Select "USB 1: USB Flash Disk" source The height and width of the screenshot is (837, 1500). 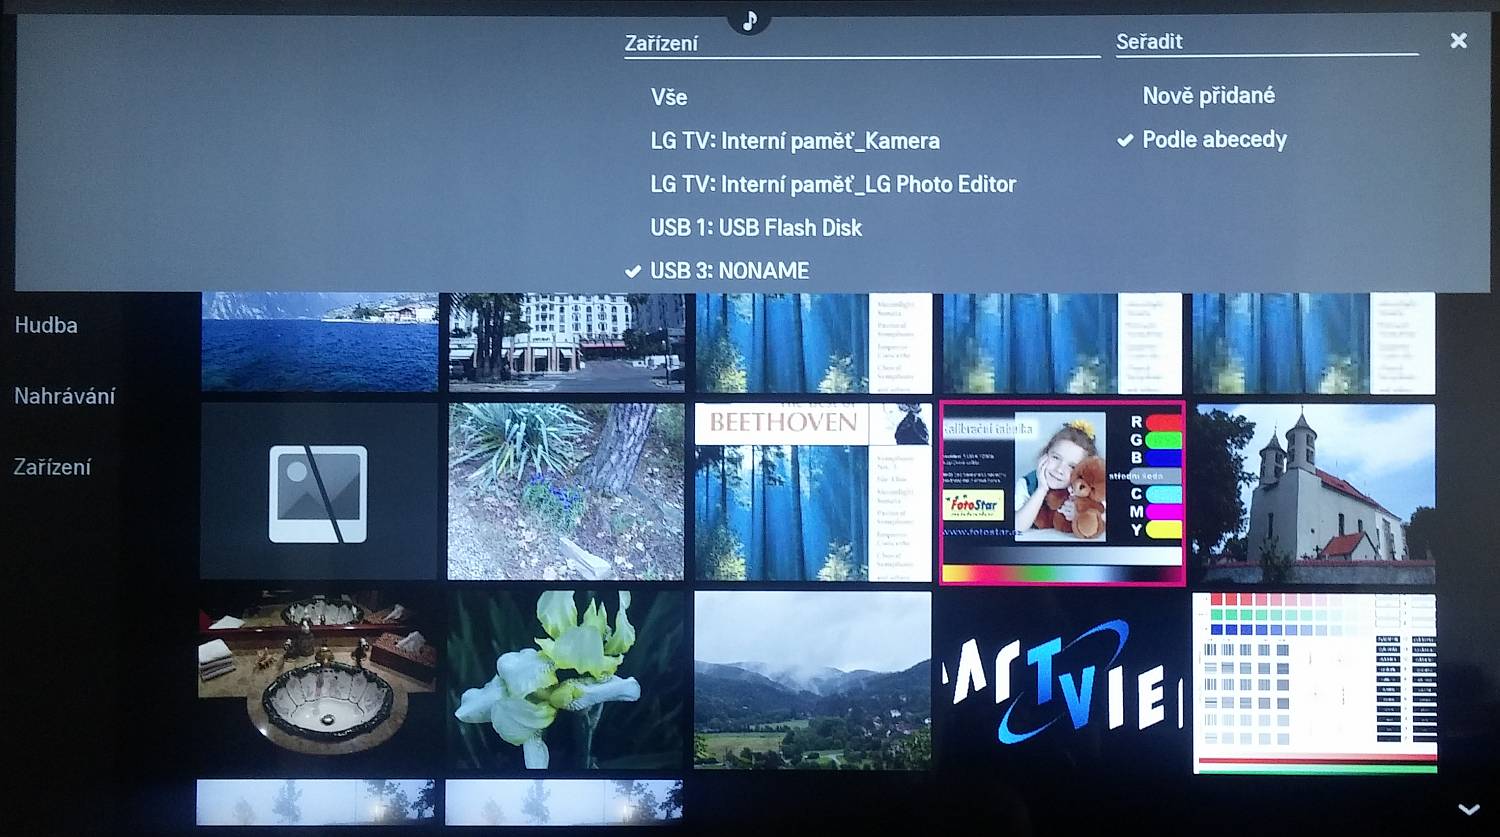click(x=755, y=227)
